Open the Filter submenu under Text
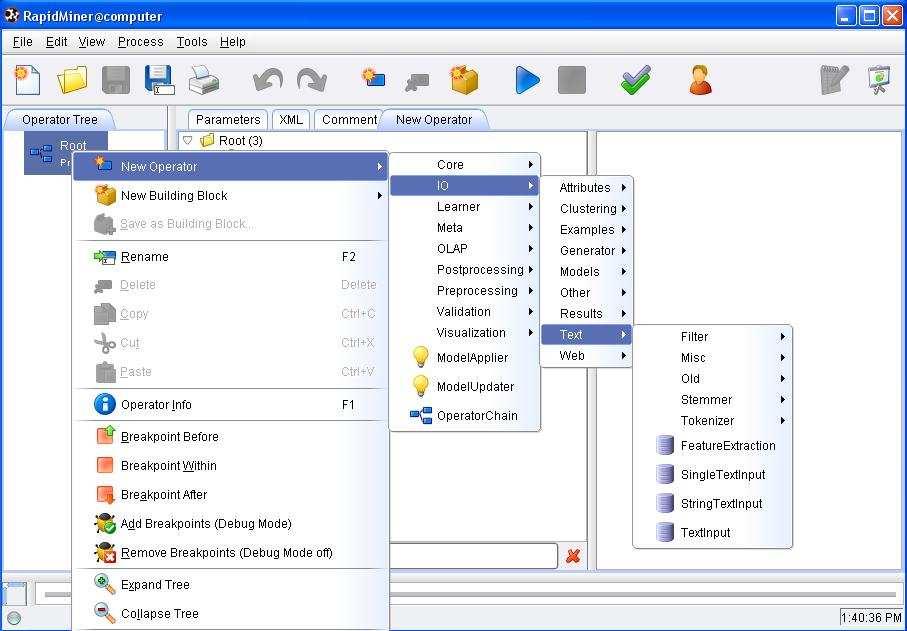This screenshot has width=907, height=631. [x=713, y=337]
